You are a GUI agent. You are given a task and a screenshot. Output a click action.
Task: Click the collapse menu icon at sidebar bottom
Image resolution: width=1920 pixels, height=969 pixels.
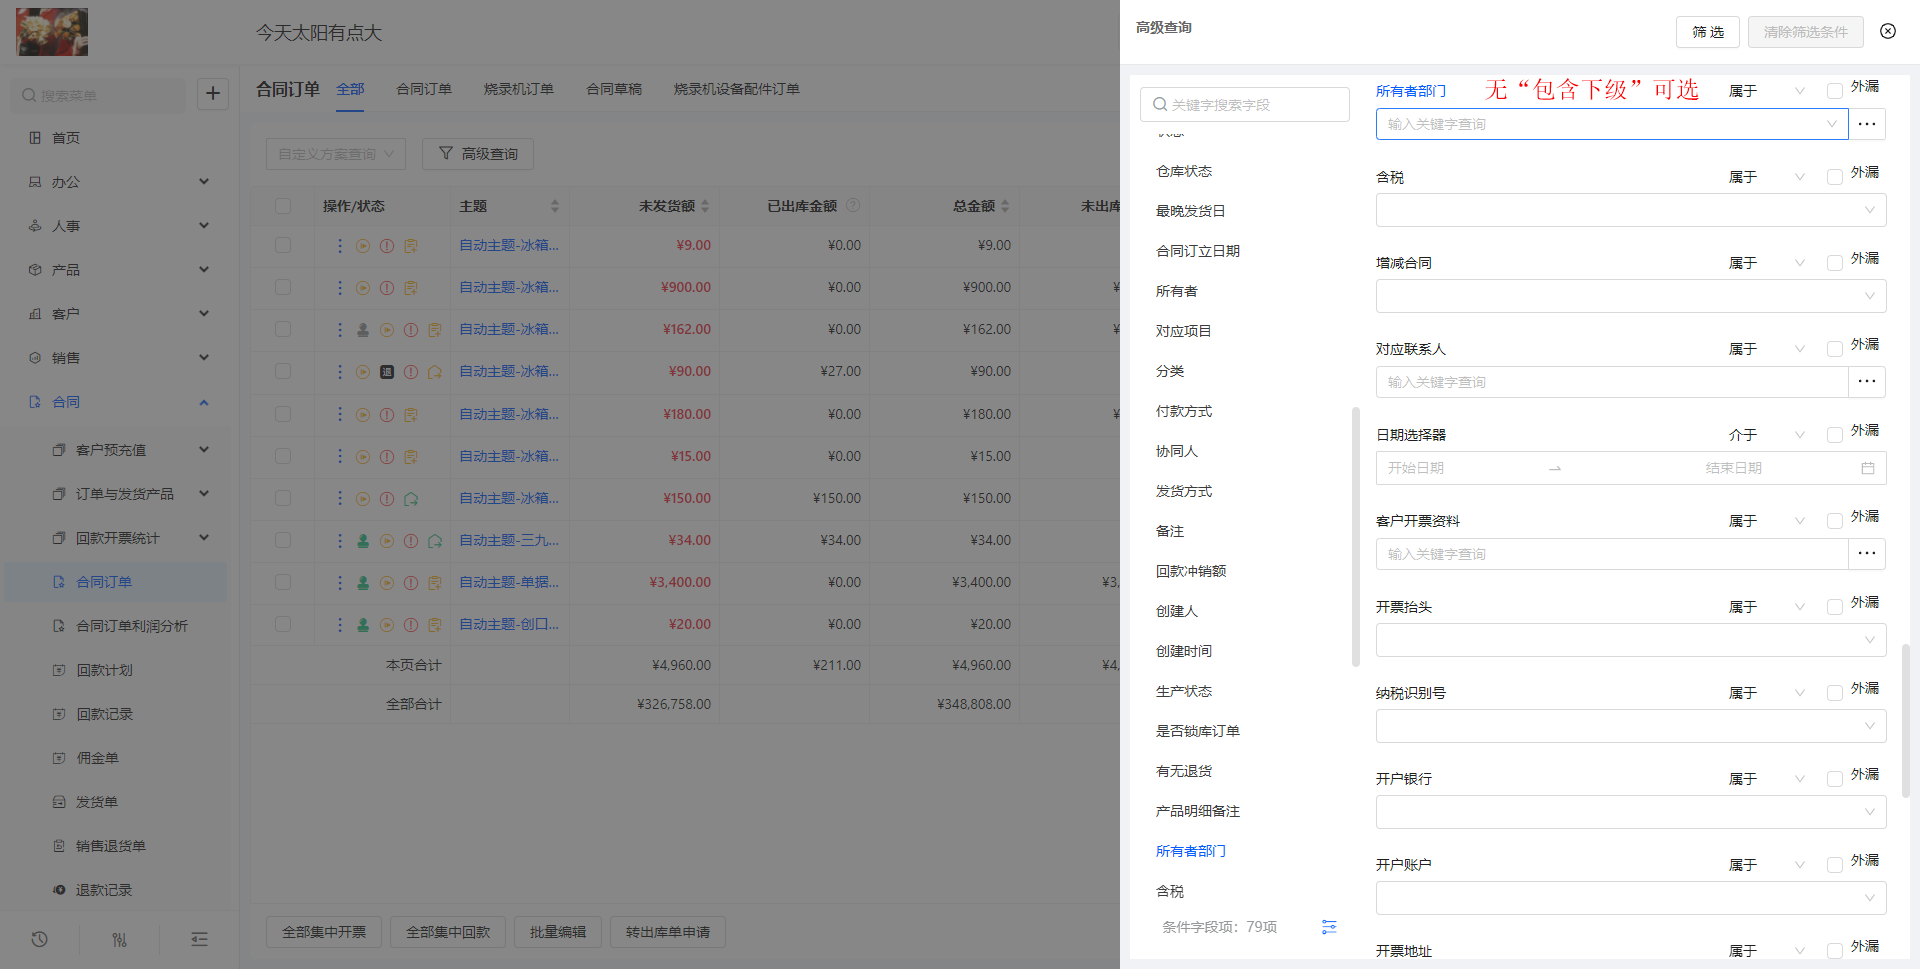[199, 939]
